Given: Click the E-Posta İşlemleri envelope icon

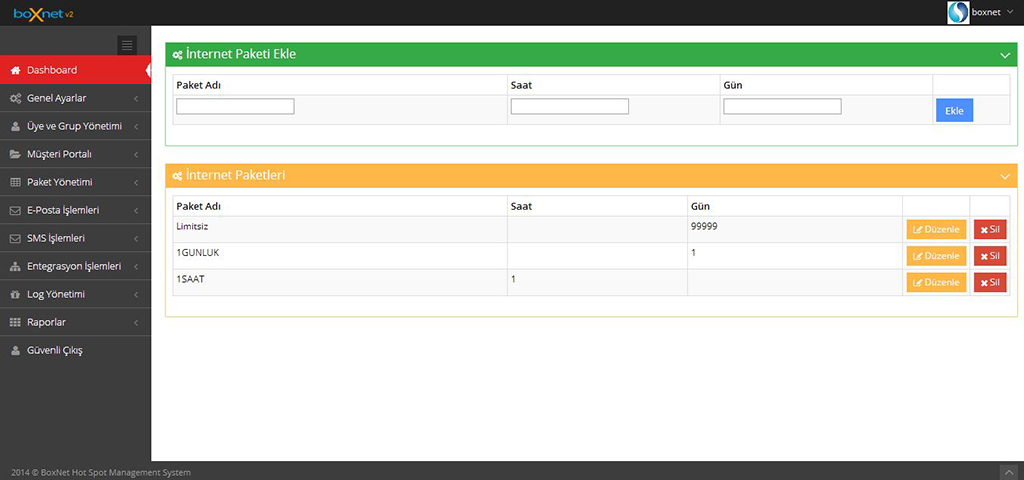Looking at the screenshot, I should click(16, 210).
